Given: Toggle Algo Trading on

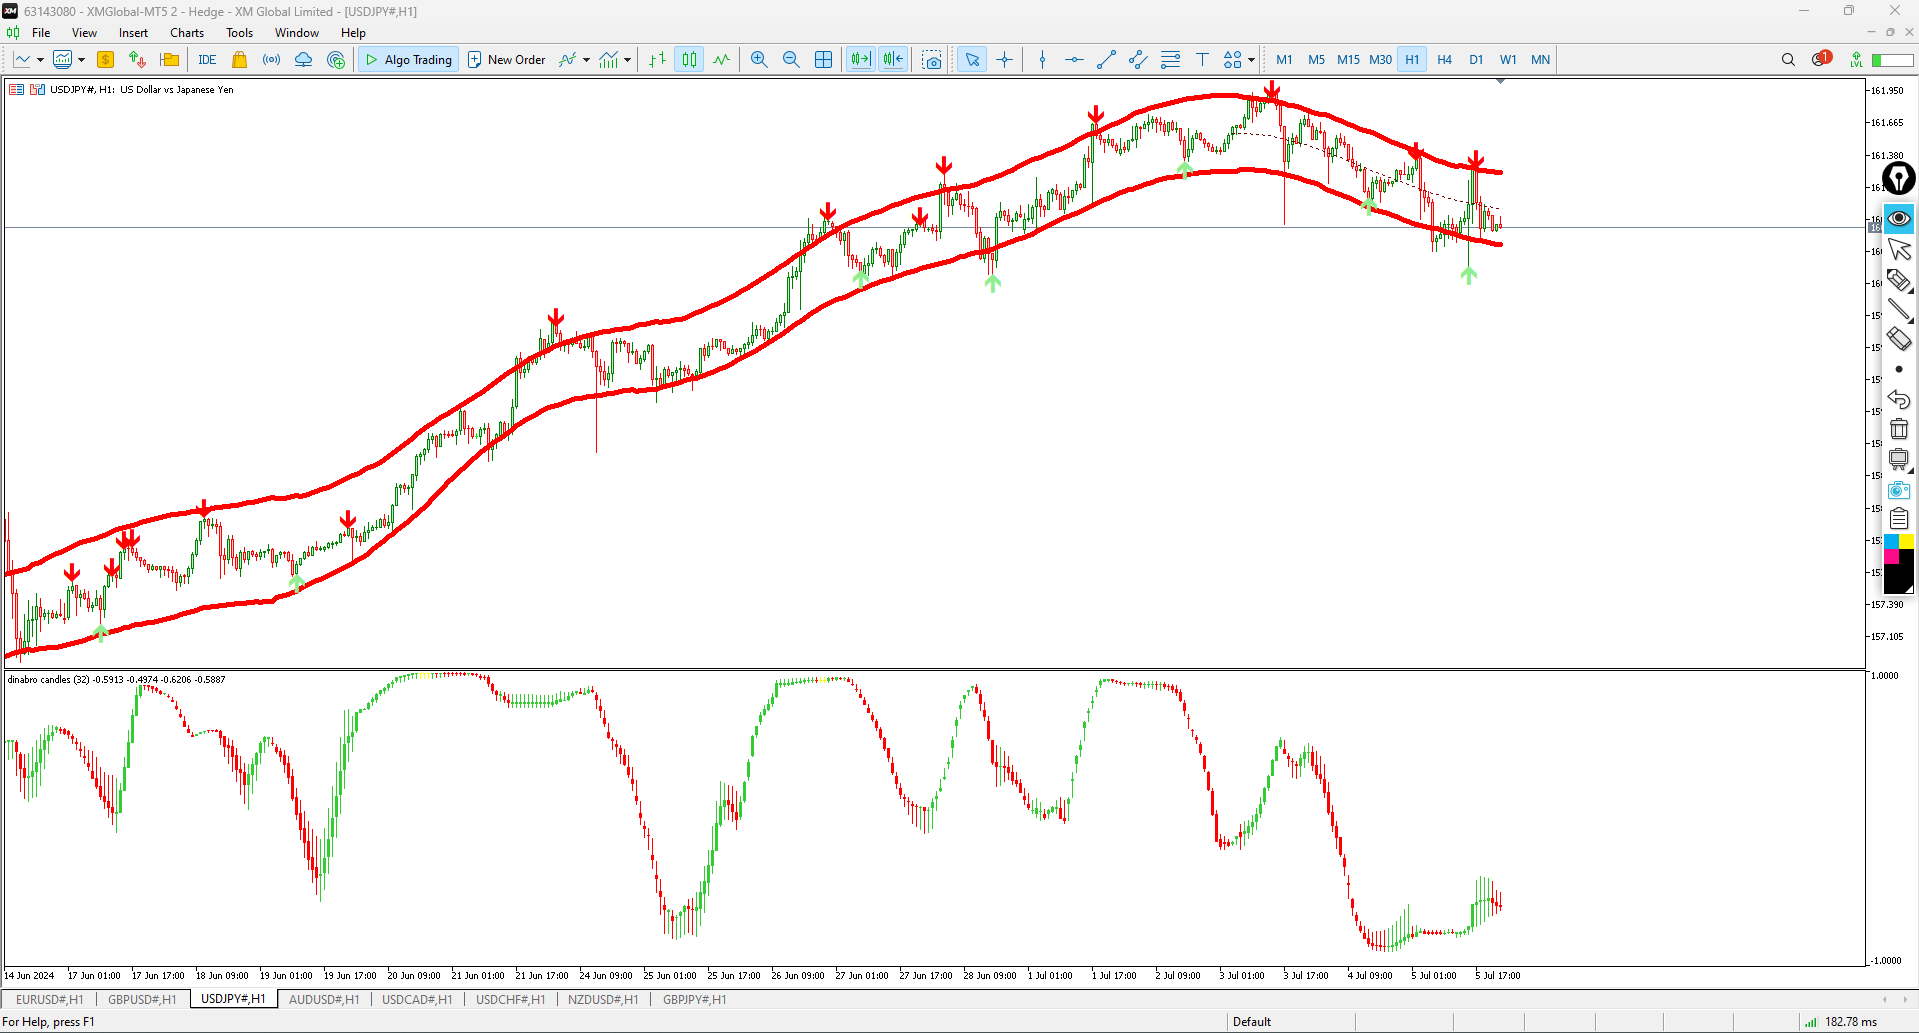Looking at the screenshot, I should pyautogui.click(x=408, y=59).
